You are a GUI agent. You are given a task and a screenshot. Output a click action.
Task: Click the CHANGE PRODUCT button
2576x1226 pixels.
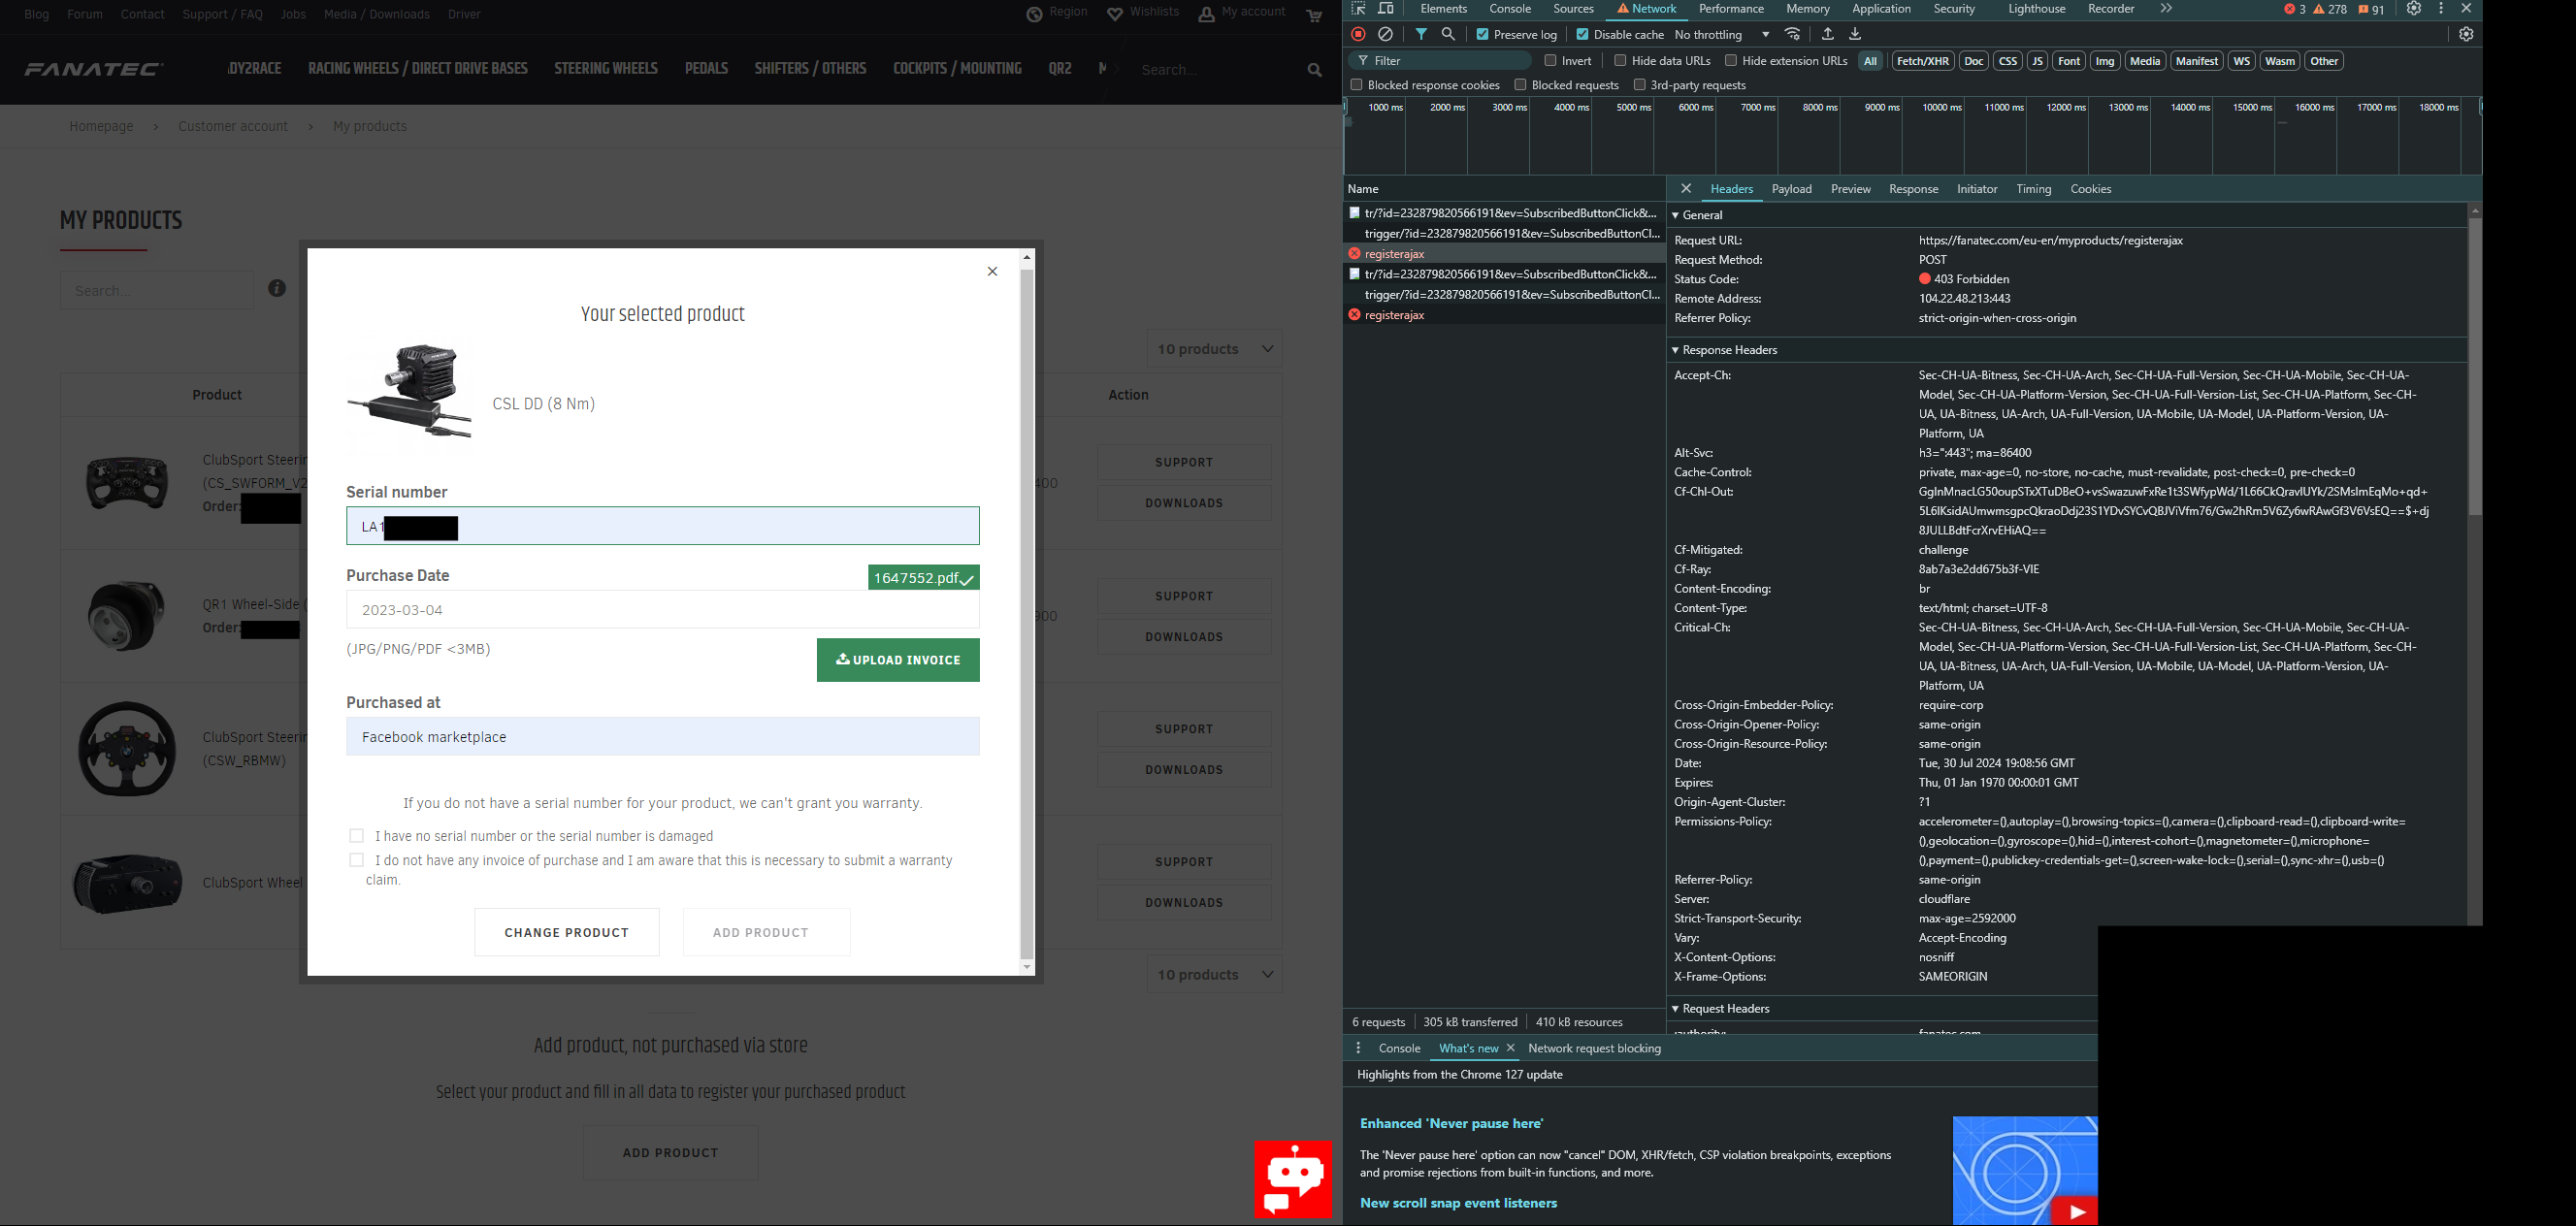point(567,933)
